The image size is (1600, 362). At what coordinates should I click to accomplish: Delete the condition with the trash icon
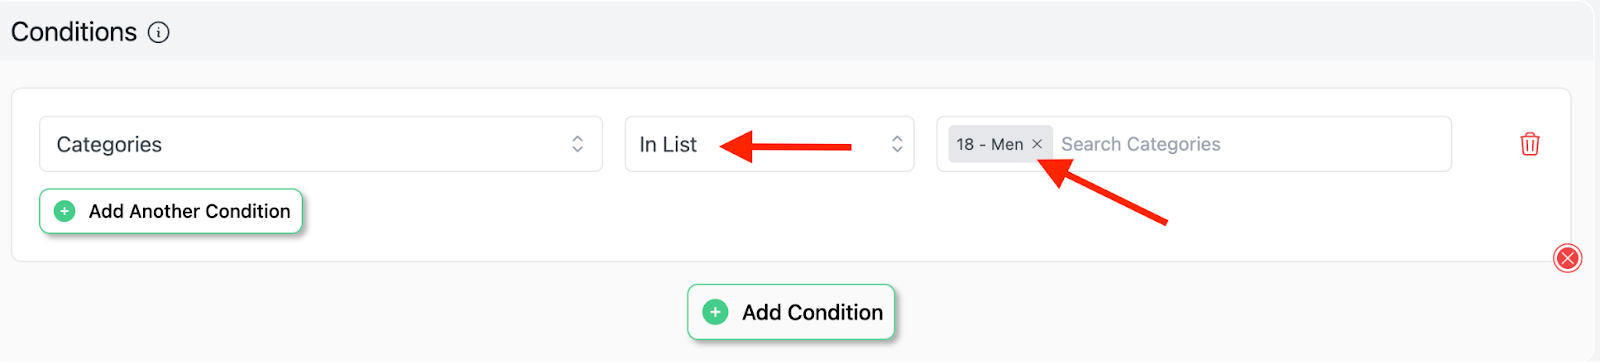1530,144
